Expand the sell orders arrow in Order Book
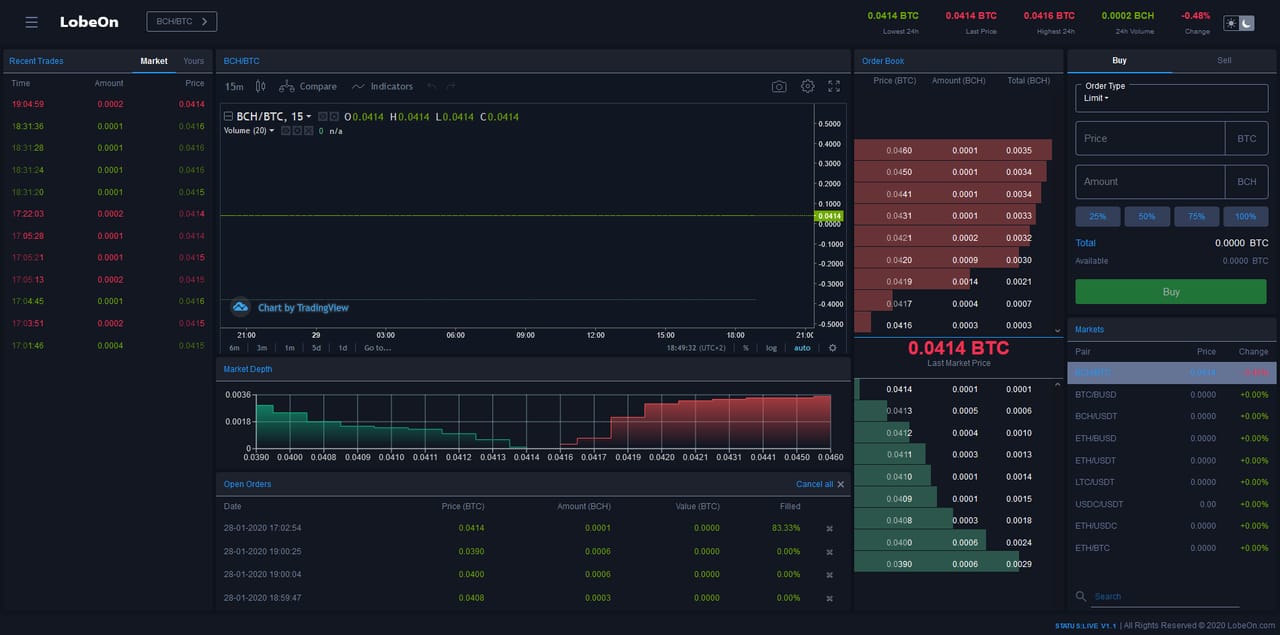1280x635 pixels. pyautogui.click(x=1058, y=330)
